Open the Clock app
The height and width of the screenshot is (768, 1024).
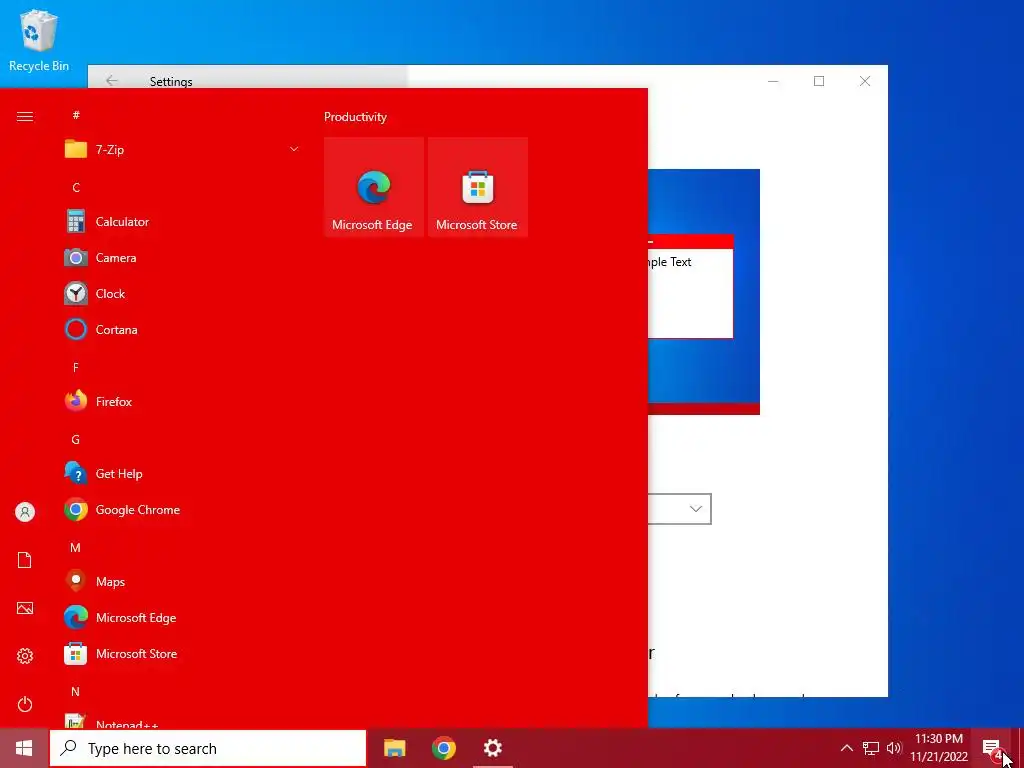tap(182, 294)
